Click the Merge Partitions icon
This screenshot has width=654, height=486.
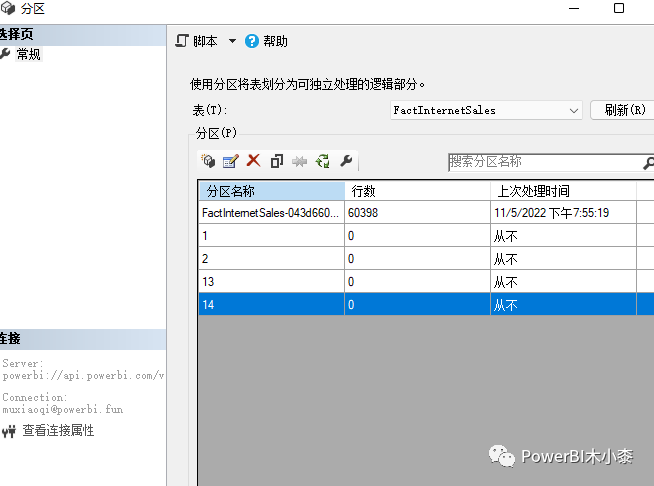[x=299, y=161]
